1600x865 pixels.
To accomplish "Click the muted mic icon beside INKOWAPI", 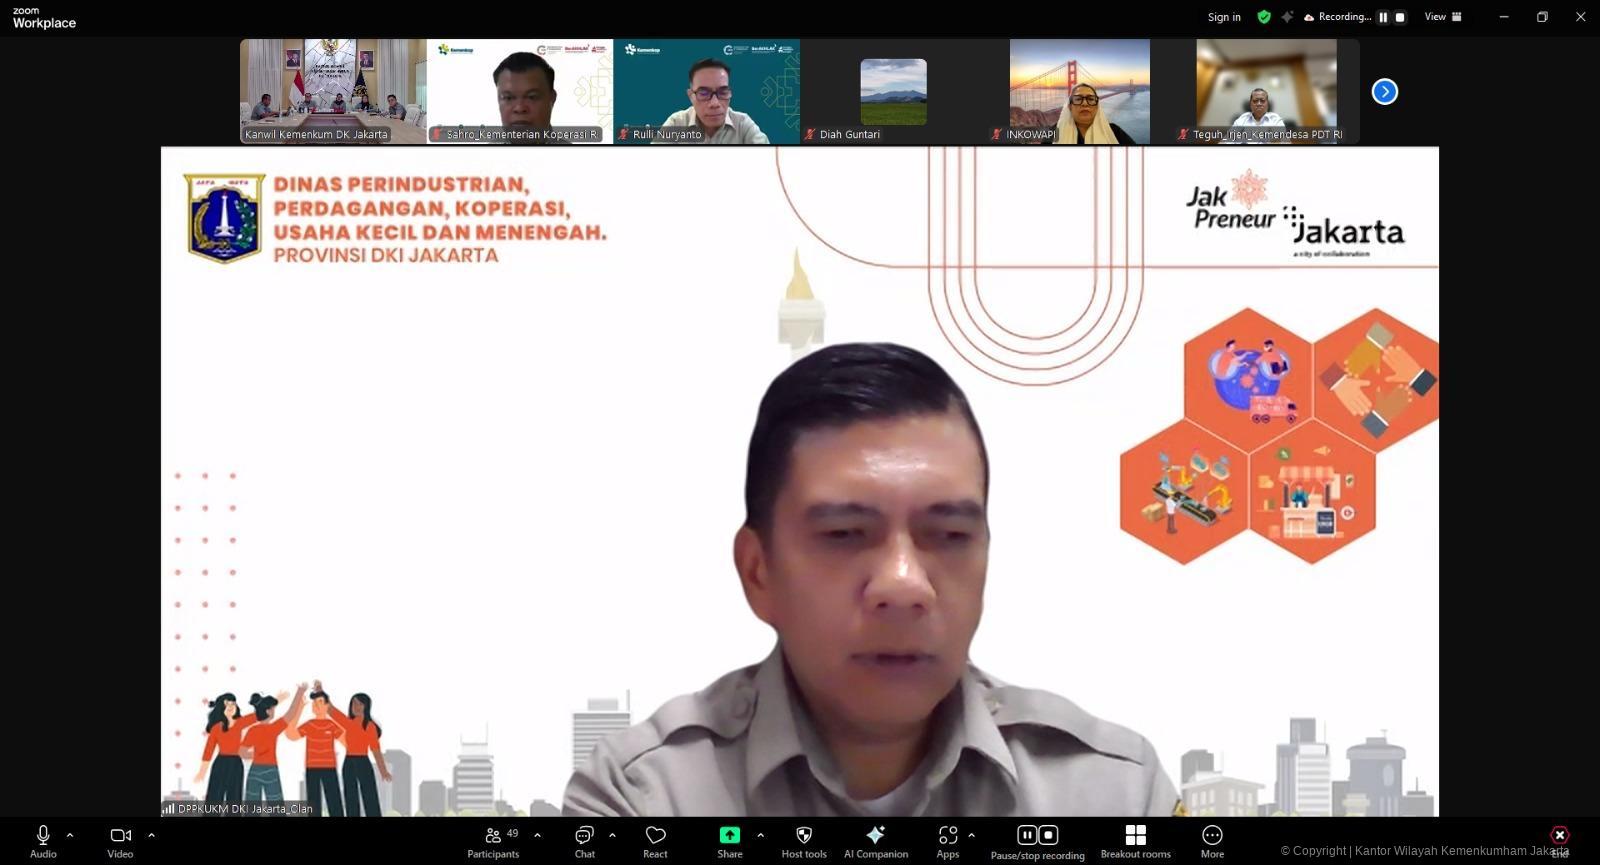I will pyautogui.click(x=996, y=134).
